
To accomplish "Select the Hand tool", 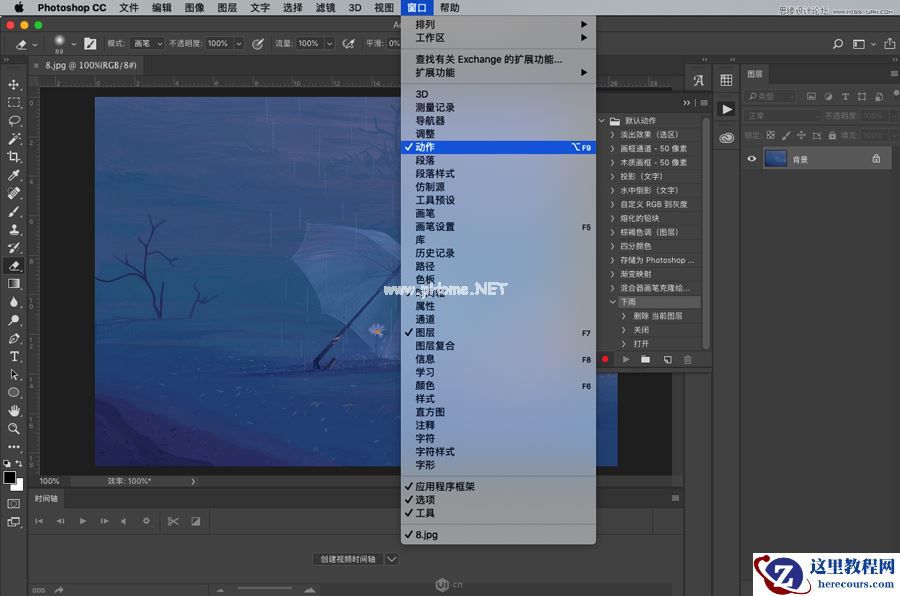I will pos(14,411).
